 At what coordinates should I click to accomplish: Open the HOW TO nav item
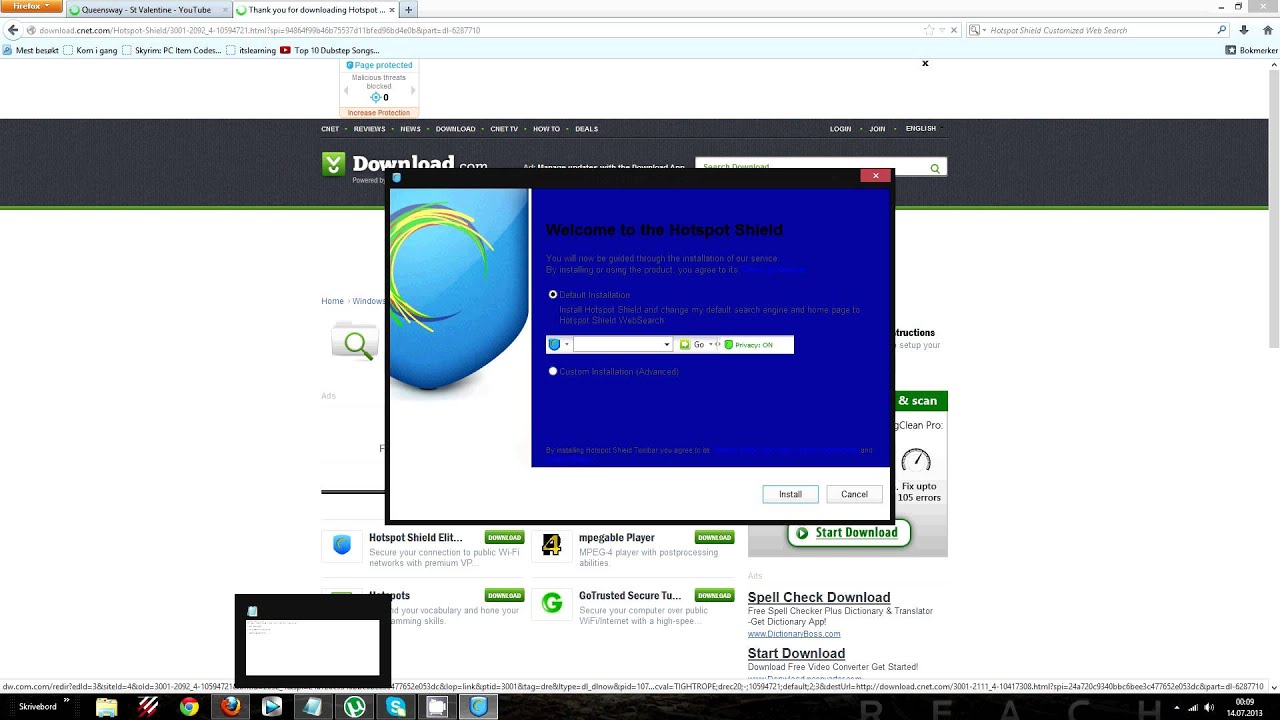[546, 129]
